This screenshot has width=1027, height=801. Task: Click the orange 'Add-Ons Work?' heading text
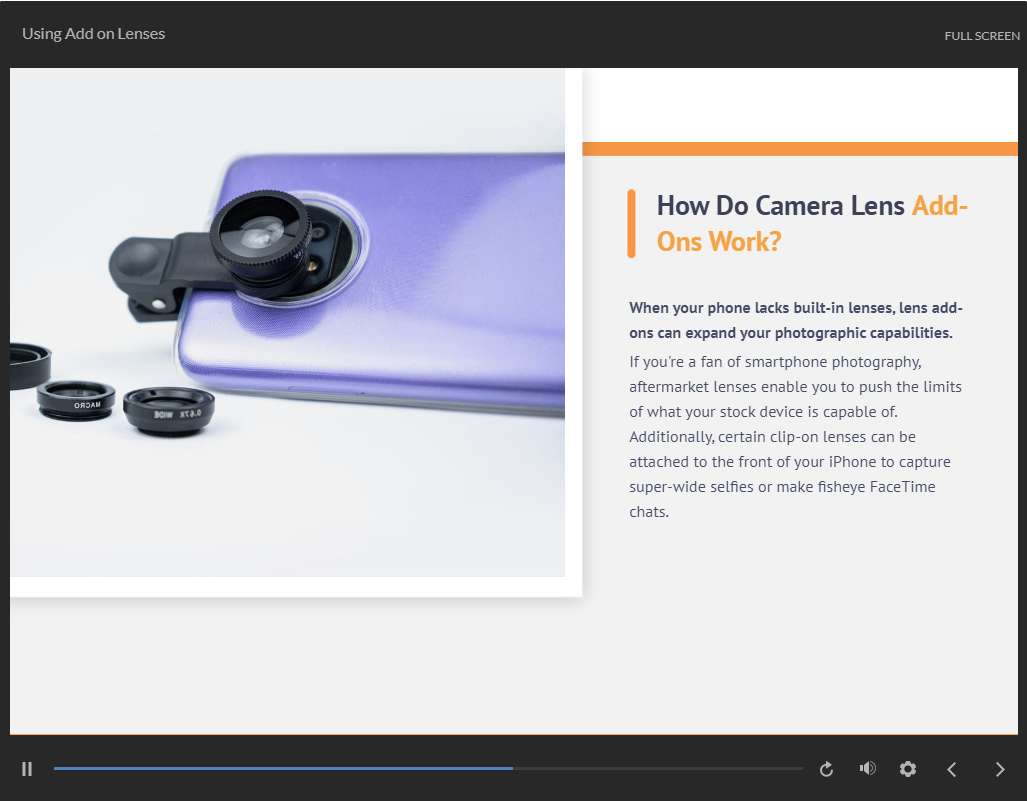[x=718, y=241]
